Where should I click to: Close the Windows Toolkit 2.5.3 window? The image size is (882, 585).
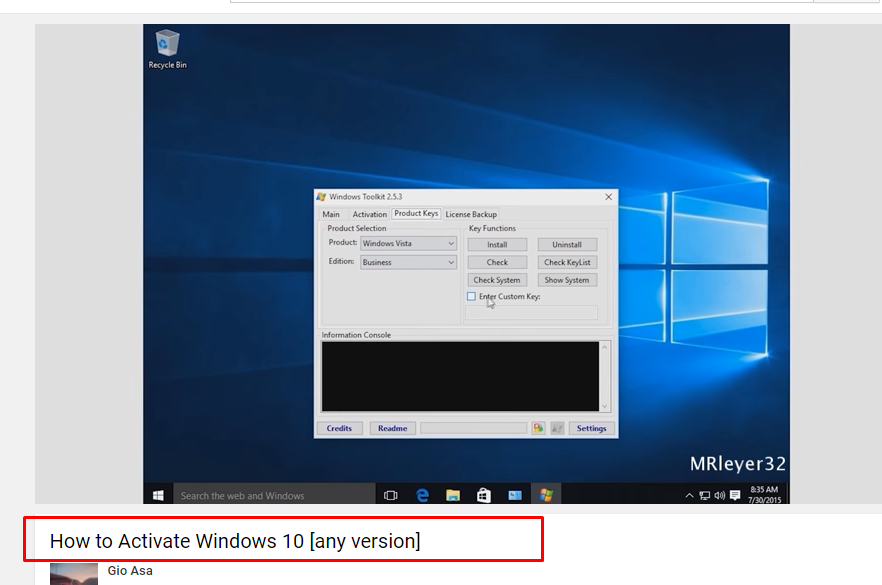(608, 197)
